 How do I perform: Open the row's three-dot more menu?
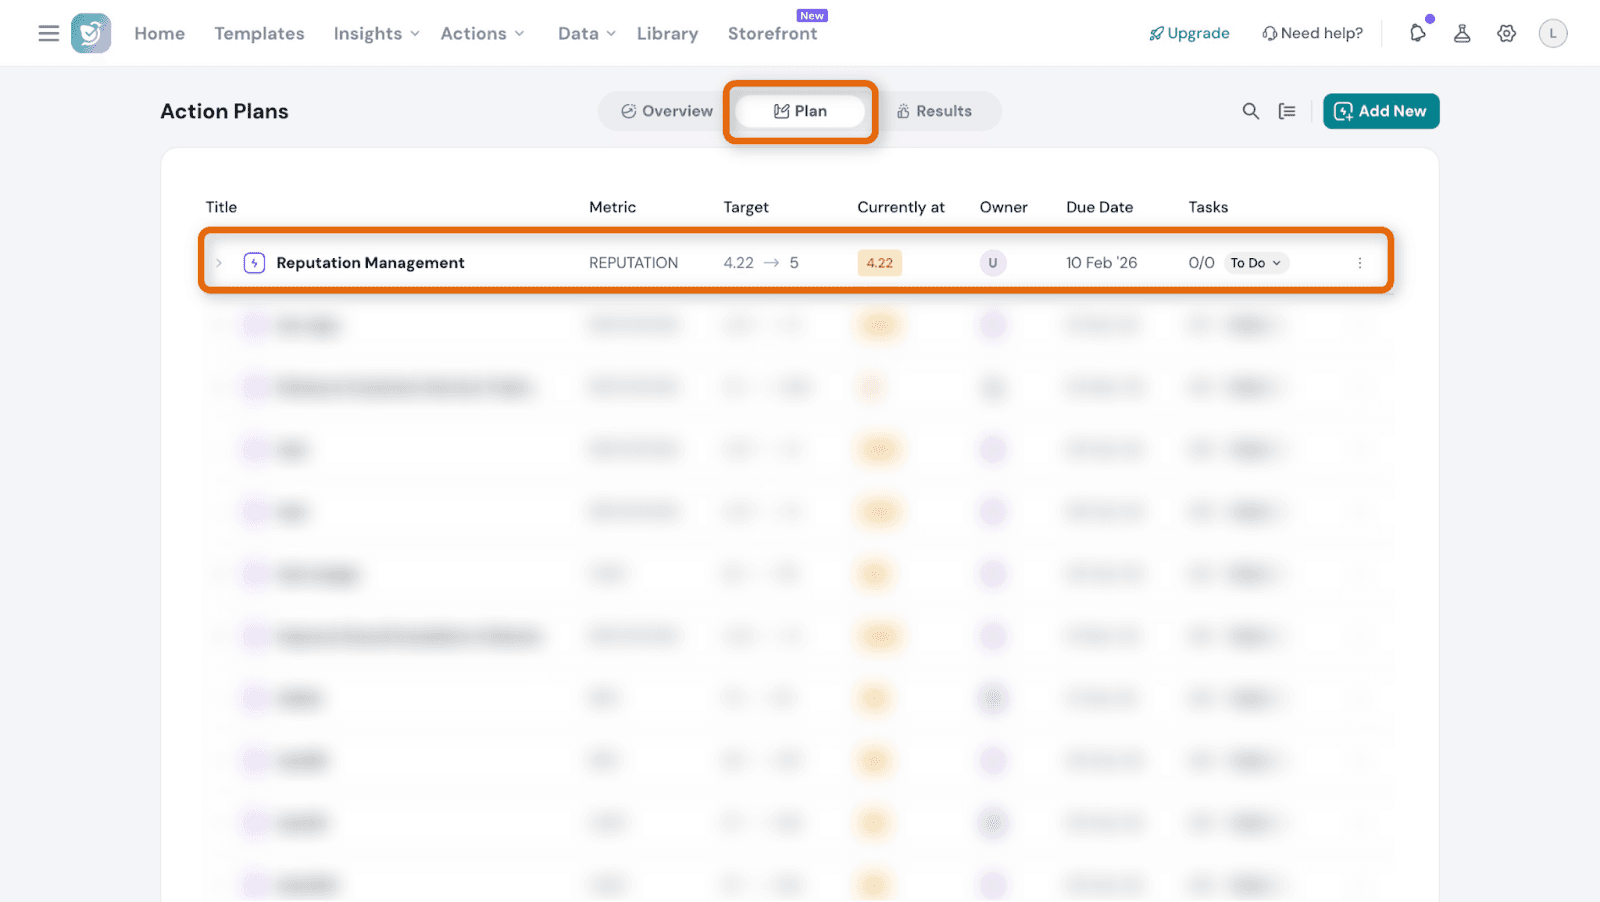click(x=1359, y=263)
